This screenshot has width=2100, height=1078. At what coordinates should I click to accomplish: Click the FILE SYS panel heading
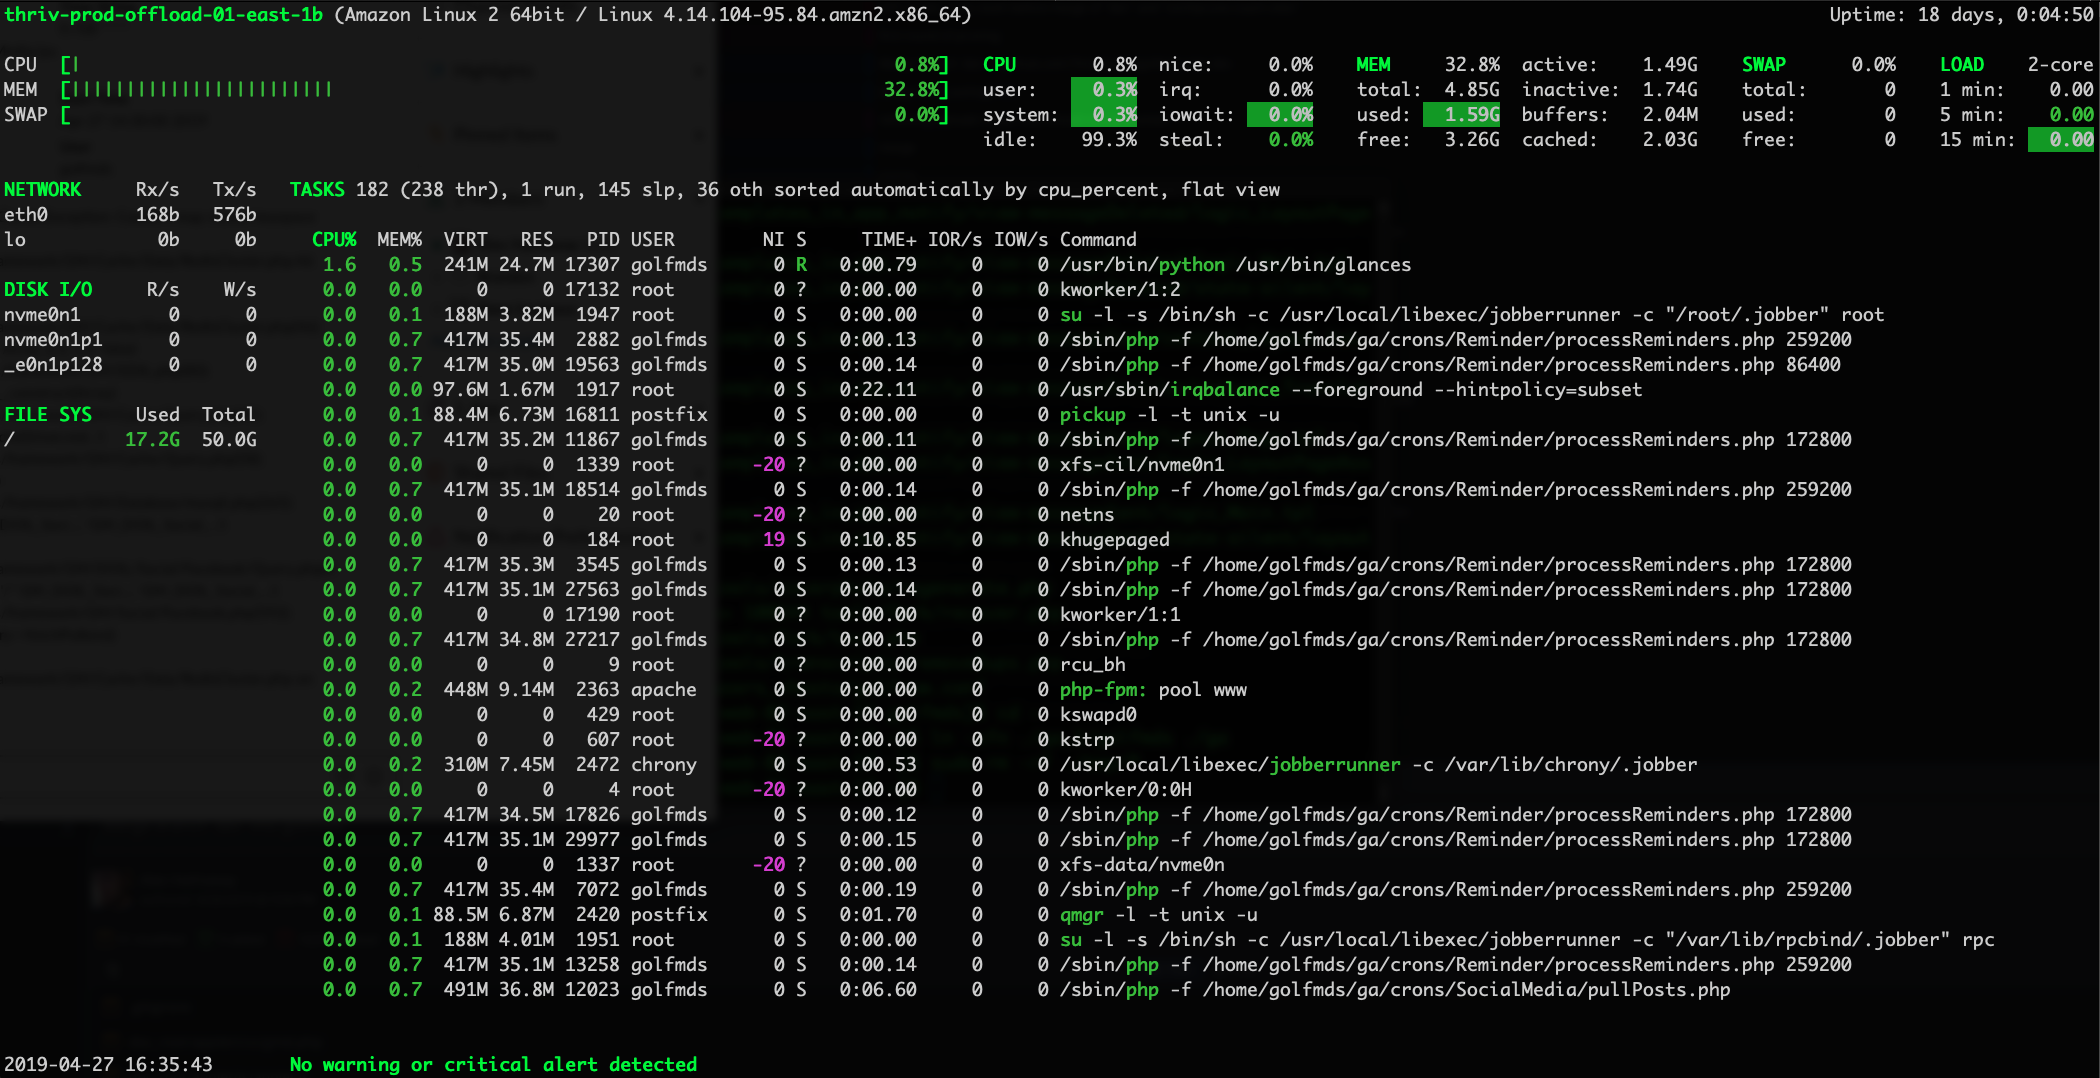48,414
